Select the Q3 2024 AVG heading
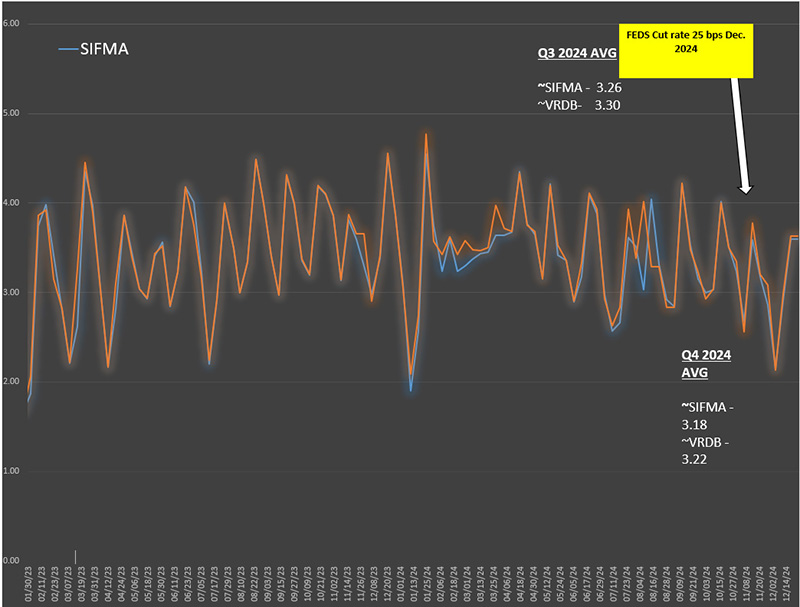800x607 pixels. (x=577, y=53)
